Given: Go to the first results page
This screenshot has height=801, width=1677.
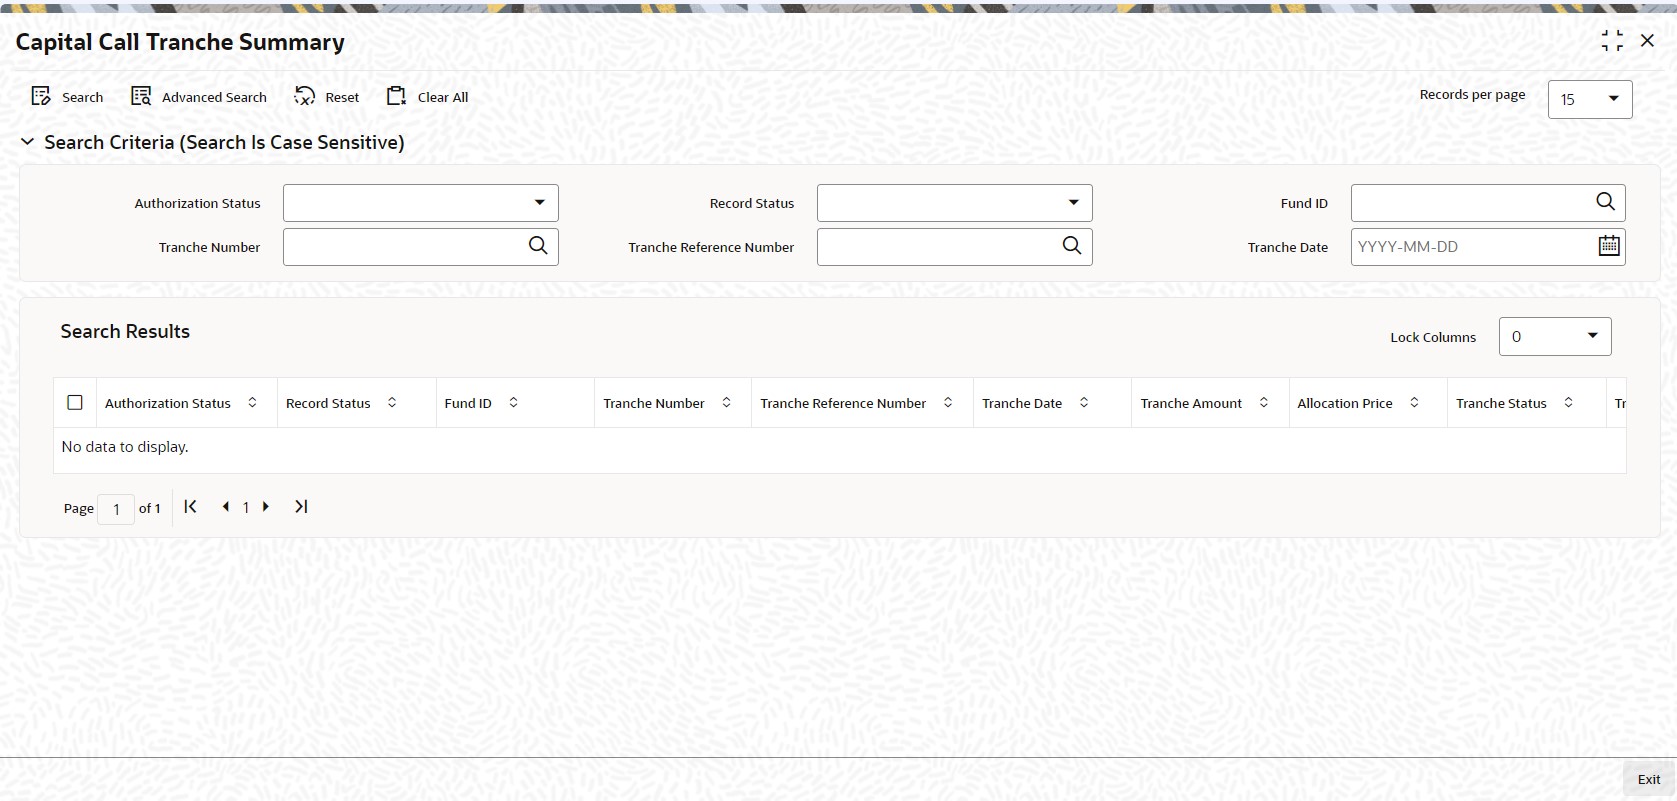Looking at the screenshot, I should 190,507.
